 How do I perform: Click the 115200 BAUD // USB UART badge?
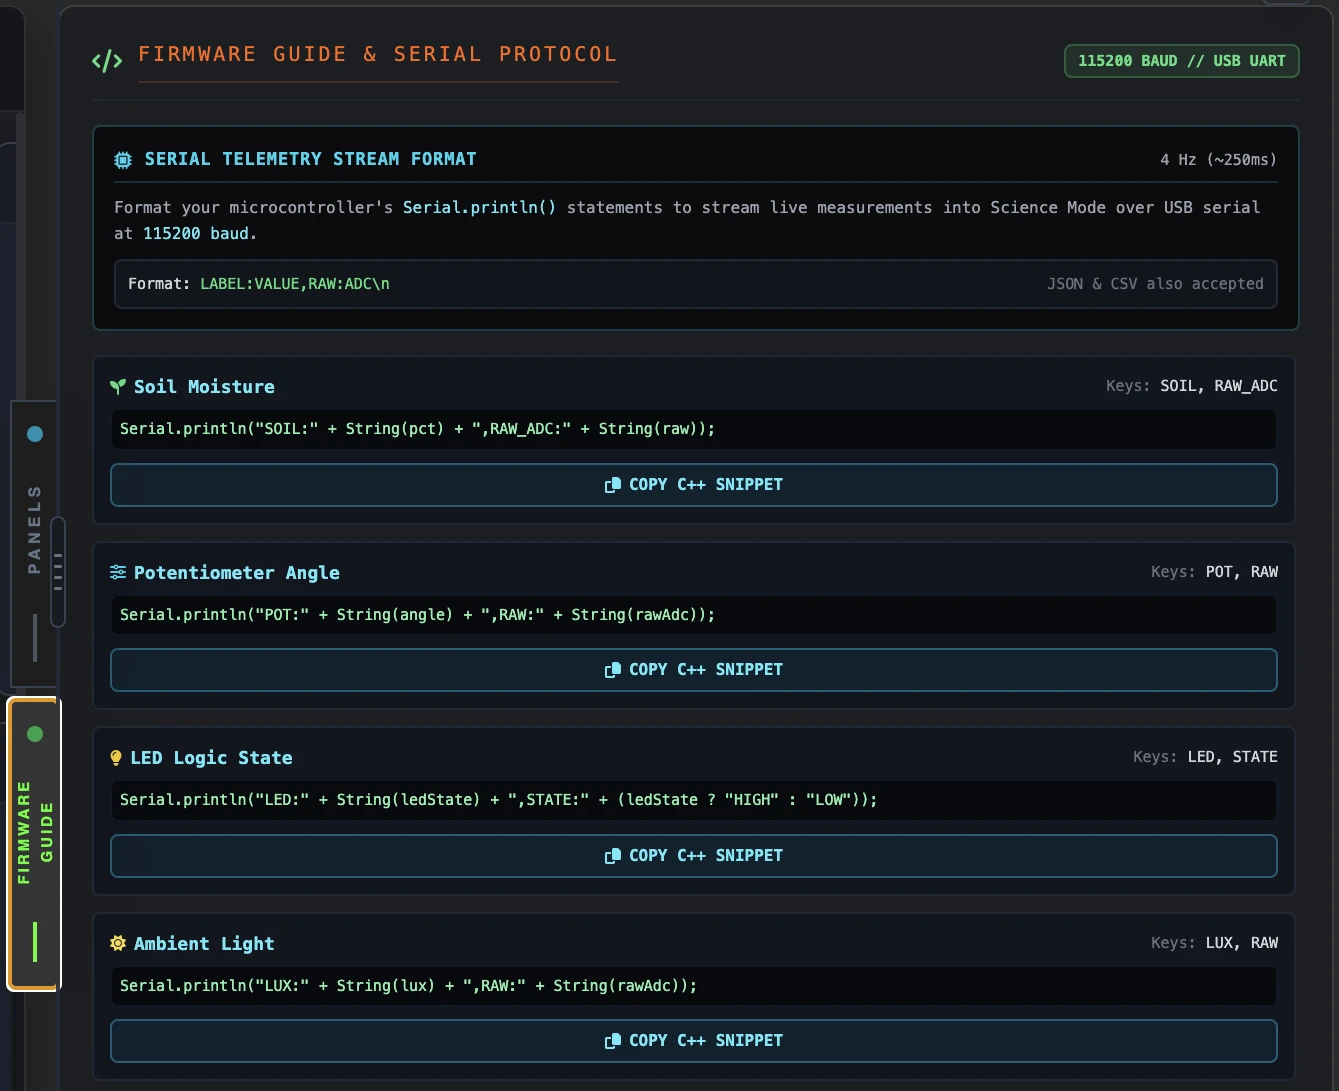pyautogui.click(x=1182, y=61)
